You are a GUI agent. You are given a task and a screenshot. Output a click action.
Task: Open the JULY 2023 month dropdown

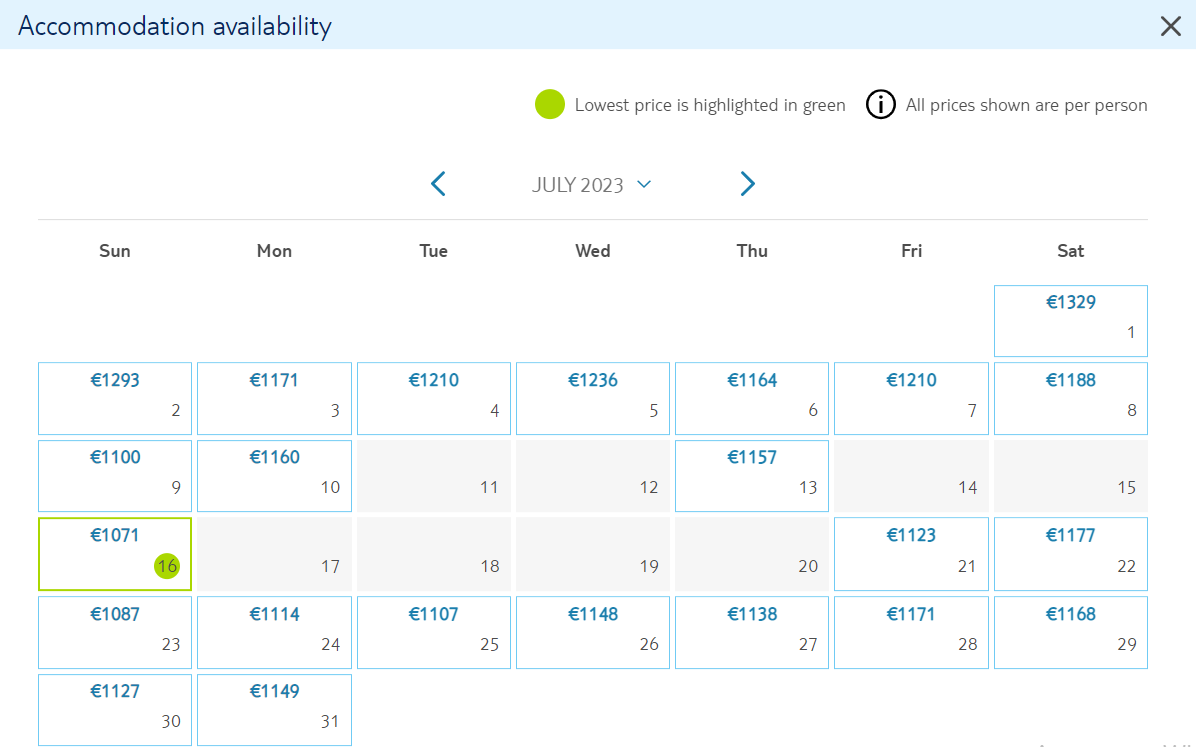click(x=591, y=185)
